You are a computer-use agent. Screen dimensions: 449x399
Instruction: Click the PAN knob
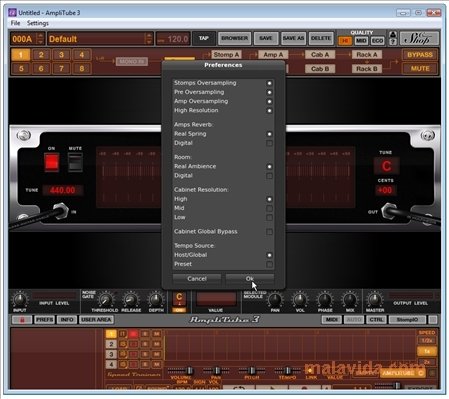coord(275,299)
